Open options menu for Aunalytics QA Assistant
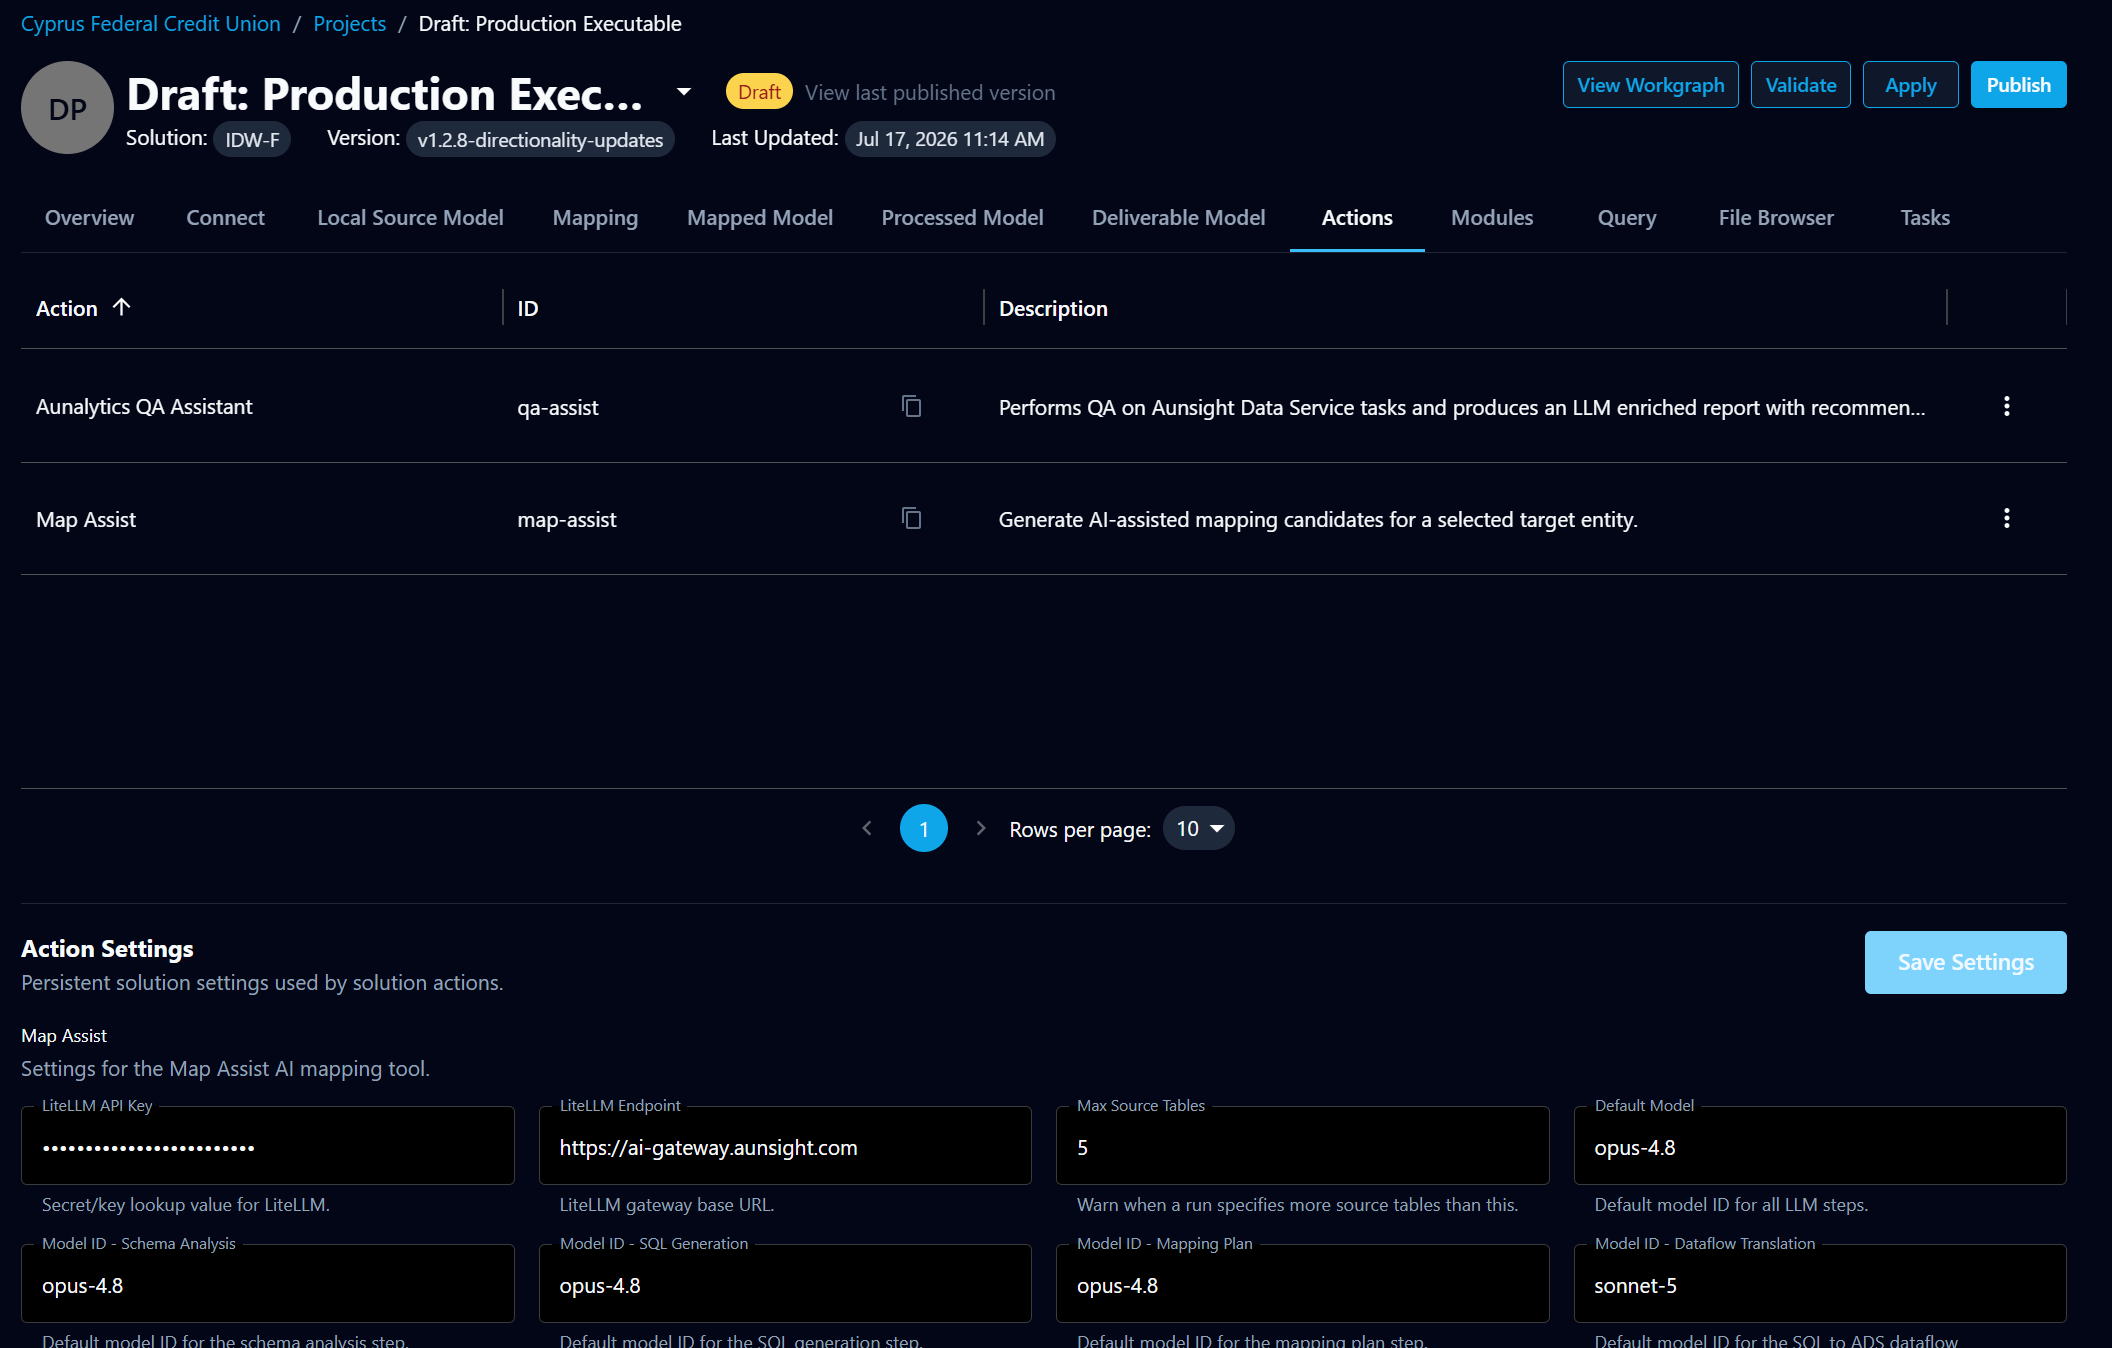 point(2006,406)
